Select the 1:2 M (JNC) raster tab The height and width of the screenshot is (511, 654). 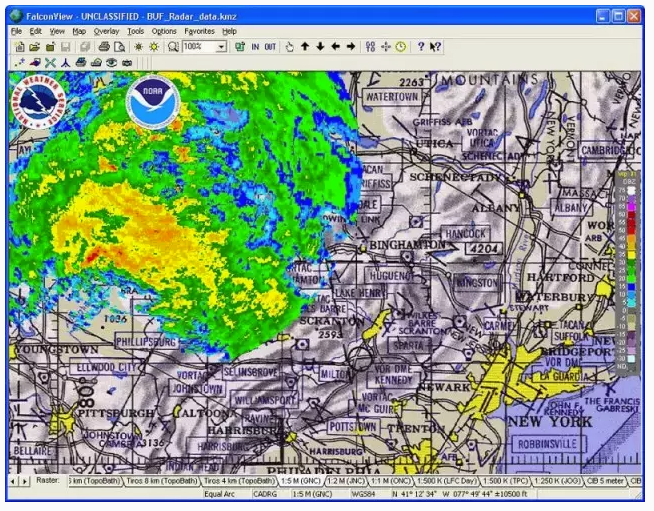tap(346, 481)
